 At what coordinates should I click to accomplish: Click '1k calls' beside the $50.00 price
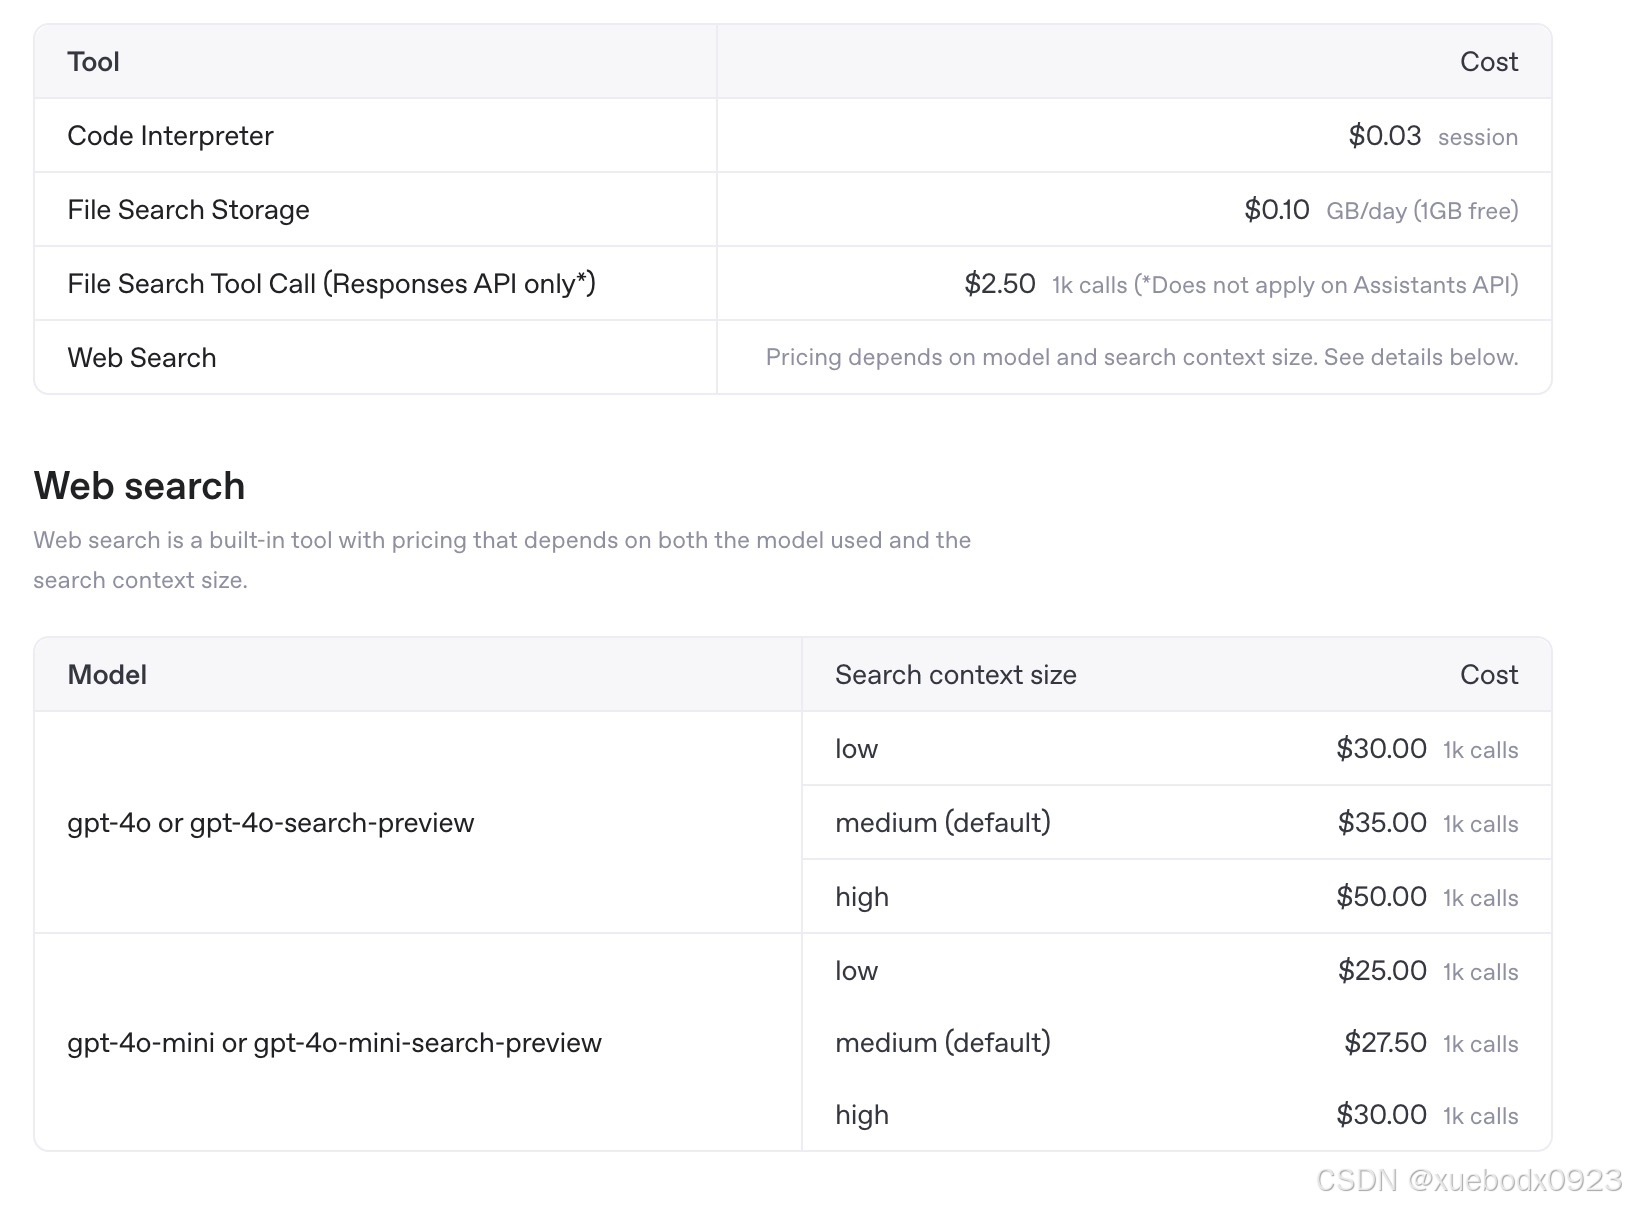1480,898
